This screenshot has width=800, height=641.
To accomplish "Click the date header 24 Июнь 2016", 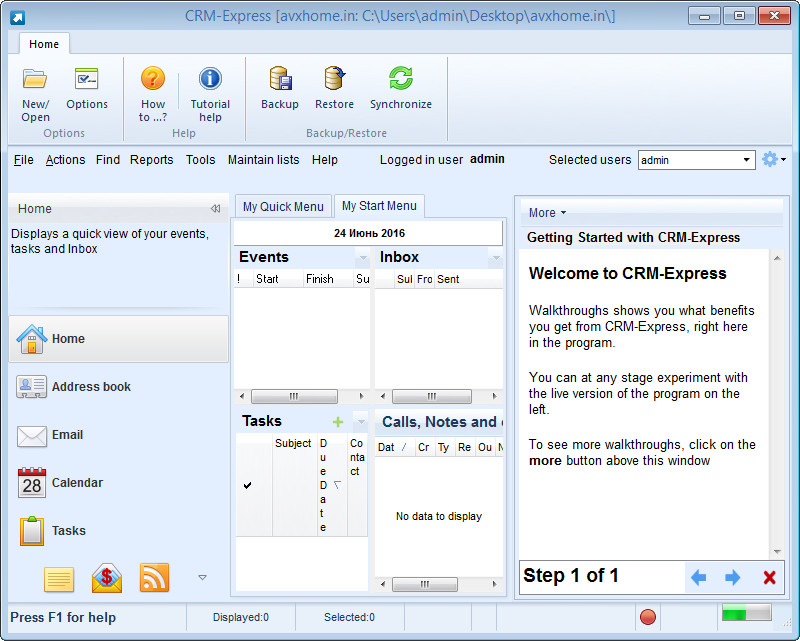I will [368, 233].
